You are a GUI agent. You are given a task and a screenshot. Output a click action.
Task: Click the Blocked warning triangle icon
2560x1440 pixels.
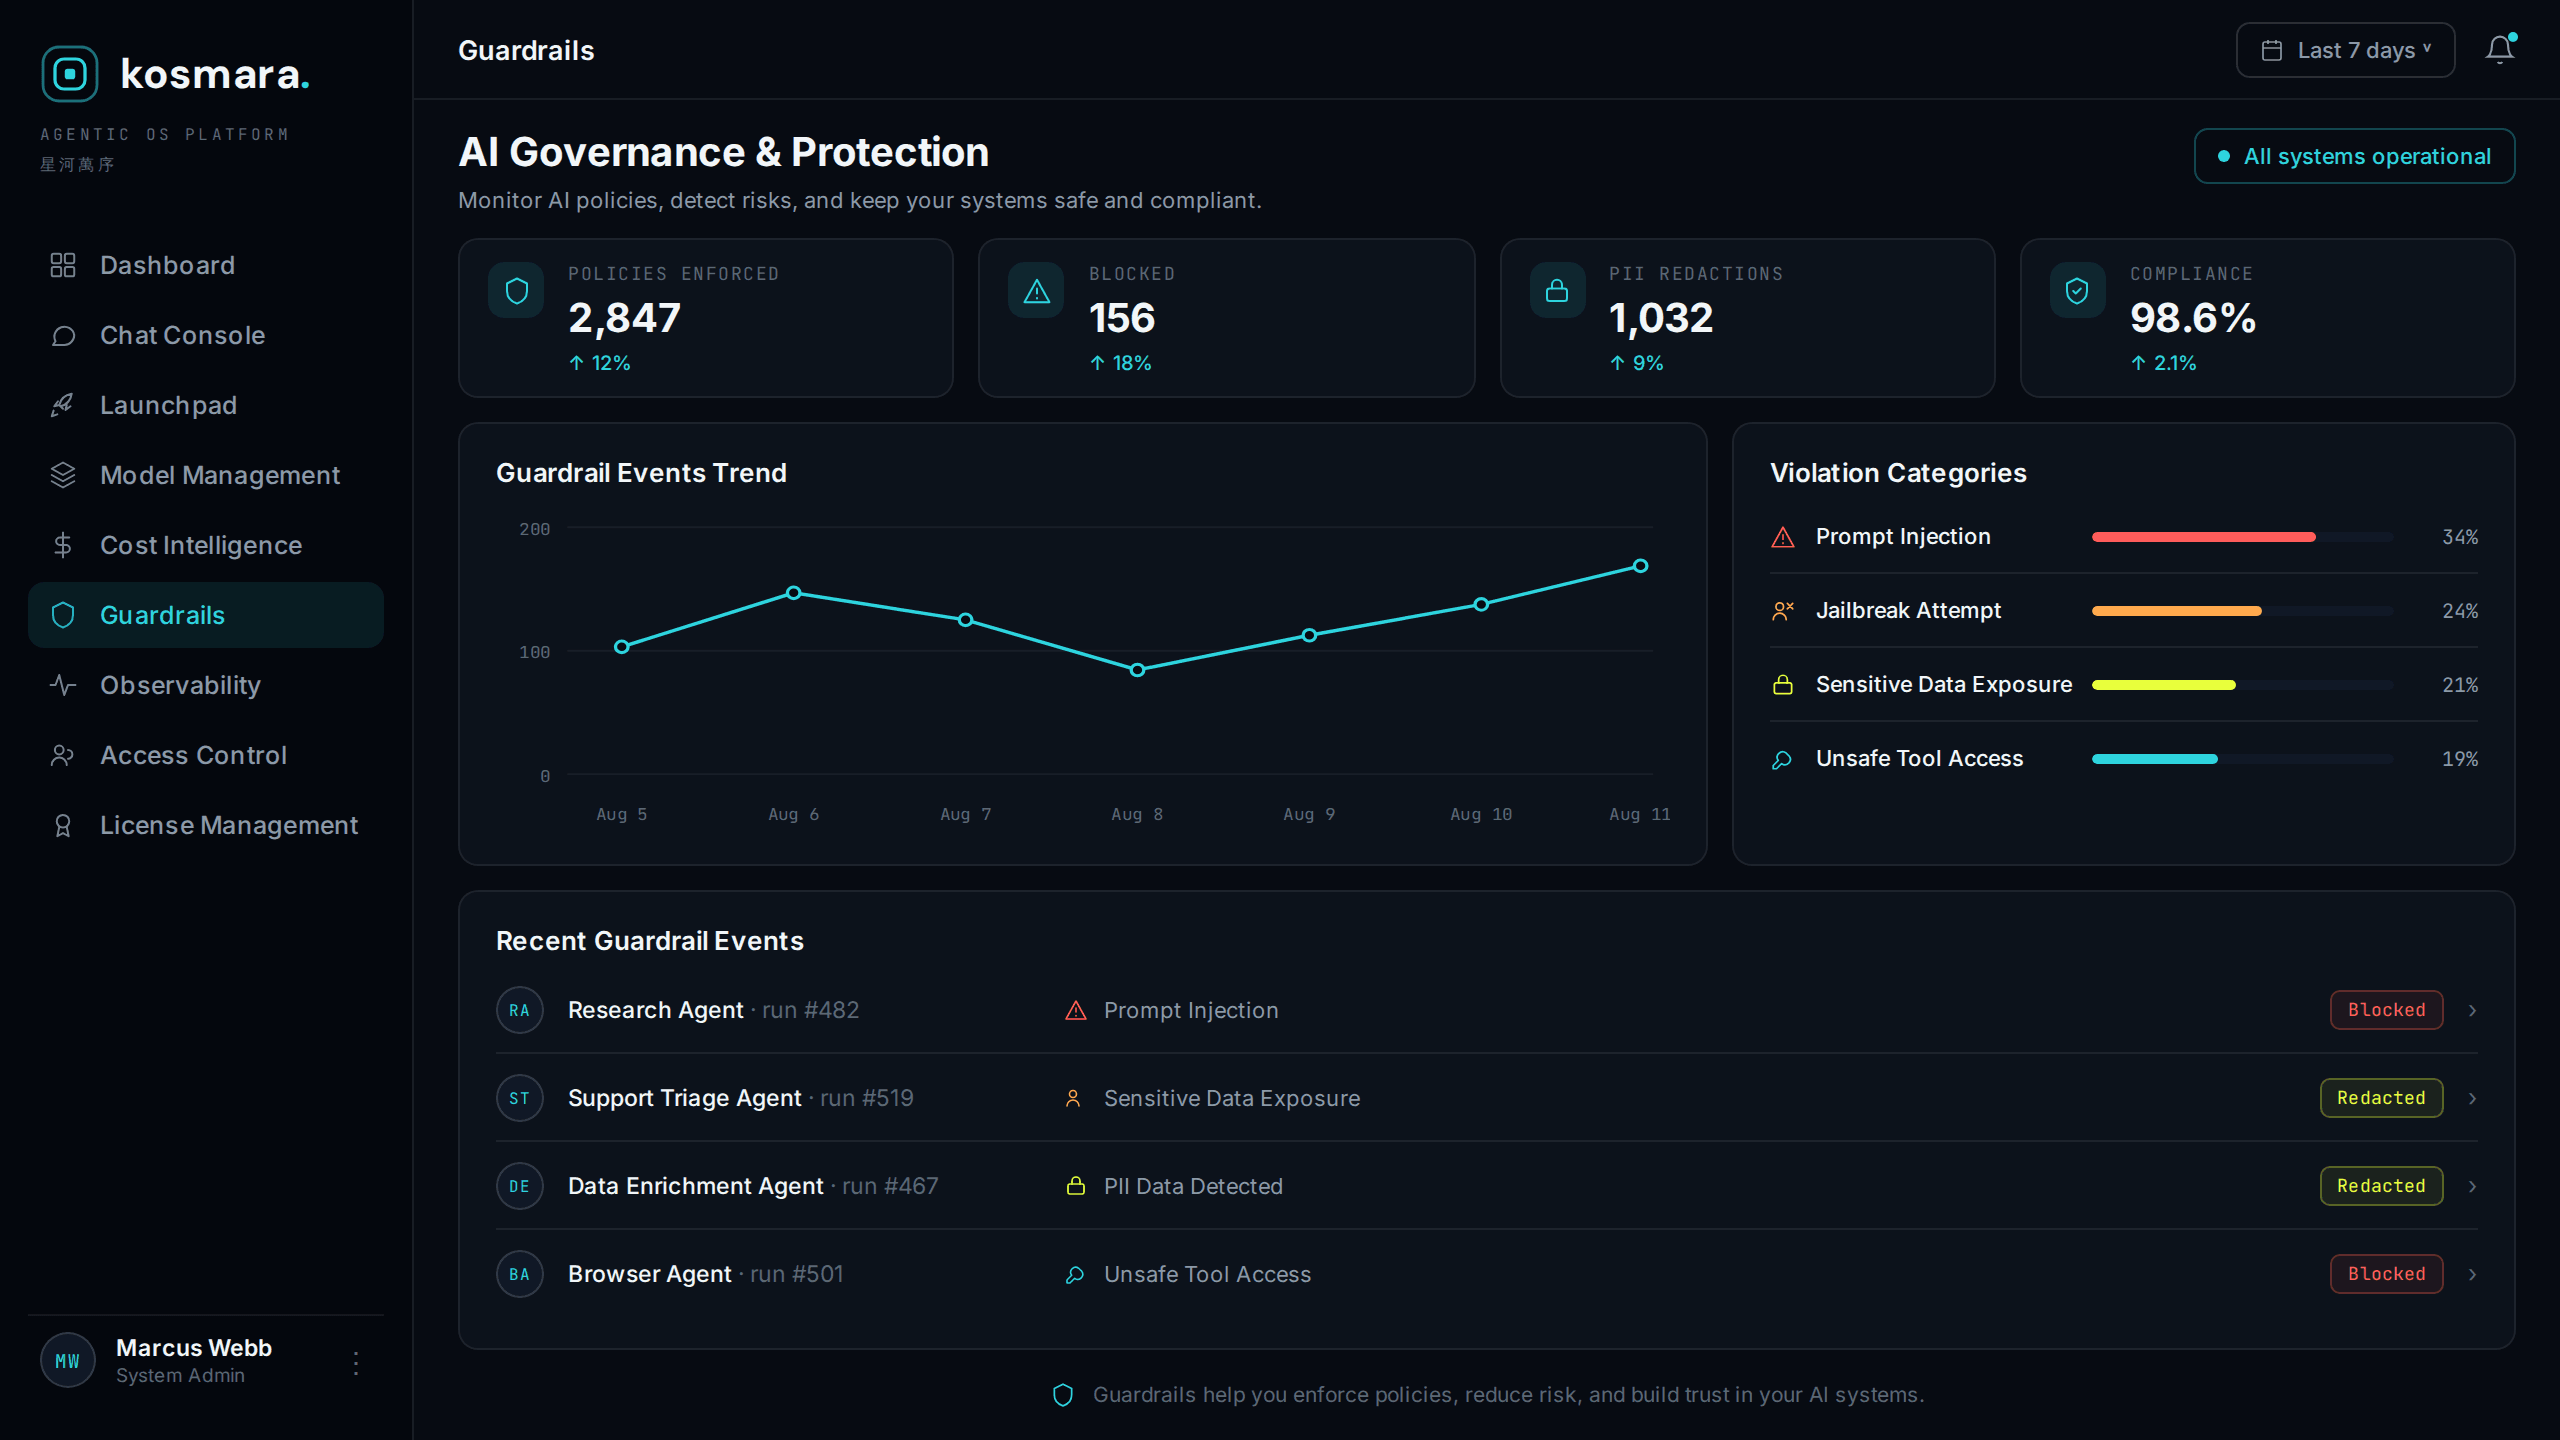(x=1036, y=291)
